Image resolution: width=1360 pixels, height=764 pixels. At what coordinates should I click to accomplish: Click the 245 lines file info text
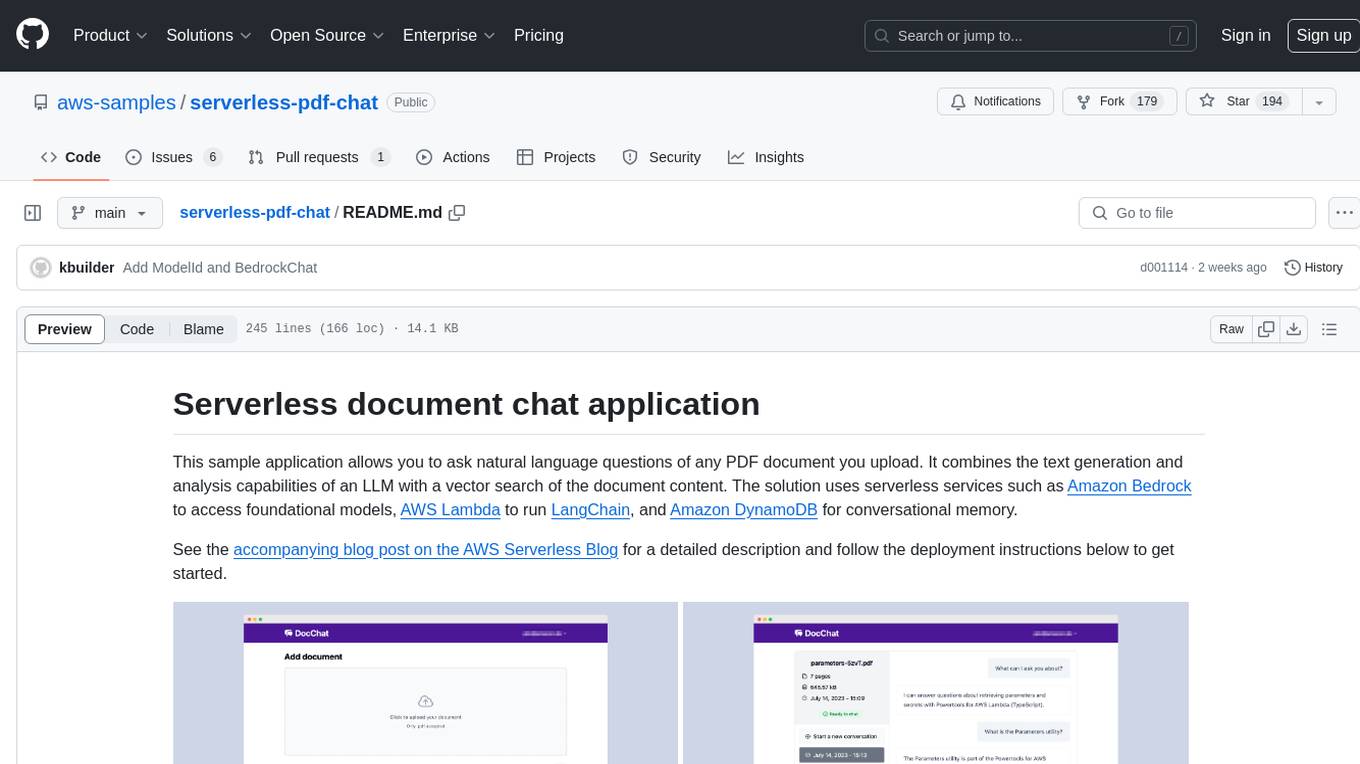pyautogui.click(x=352, y=329)
